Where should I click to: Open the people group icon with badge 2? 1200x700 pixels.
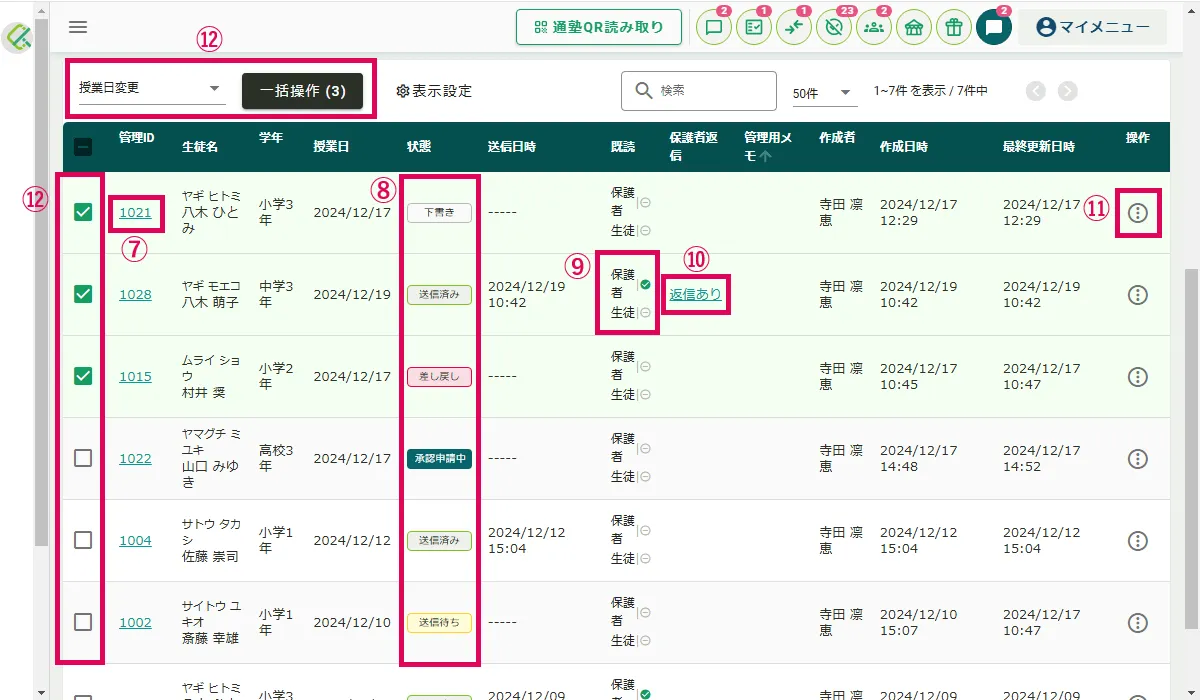tap(874, 28)
